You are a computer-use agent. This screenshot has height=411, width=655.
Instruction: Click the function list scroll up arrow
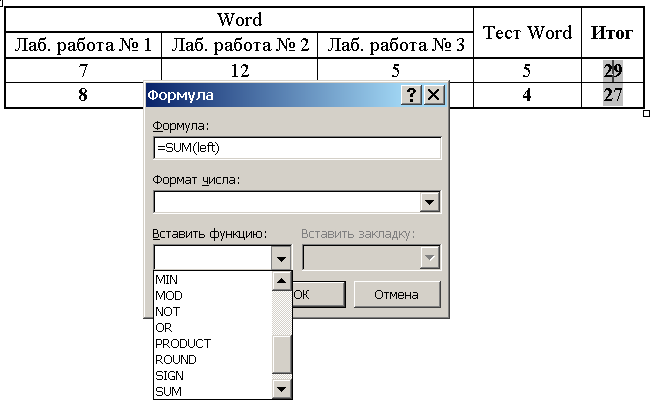pyautogui.click(x=282, y=281)
